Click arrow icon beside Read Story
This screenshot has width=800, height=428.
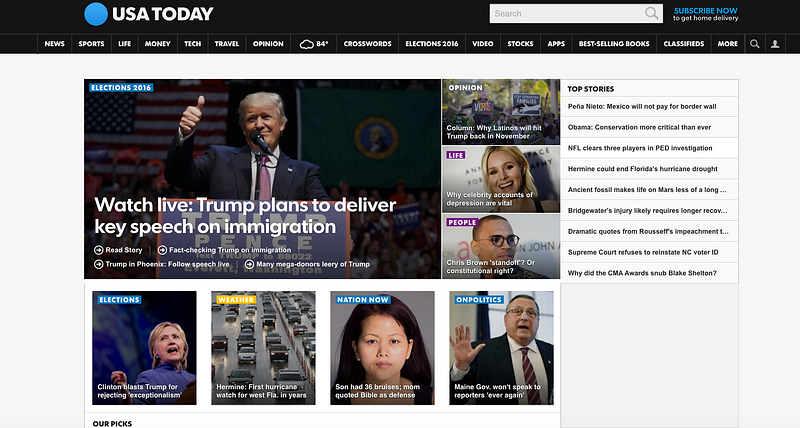tap(98, 250)
